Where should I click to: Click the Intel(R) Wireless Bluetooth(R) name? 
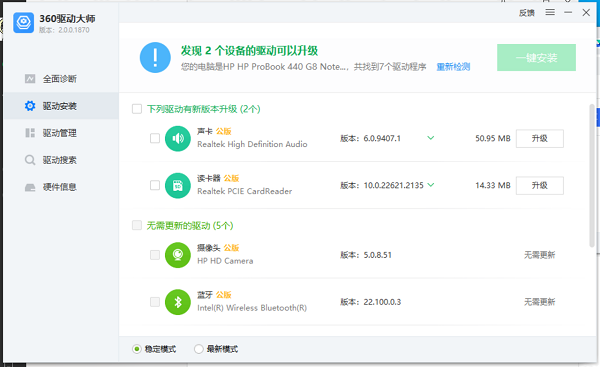pyautogui.click(x=252, y=308)
